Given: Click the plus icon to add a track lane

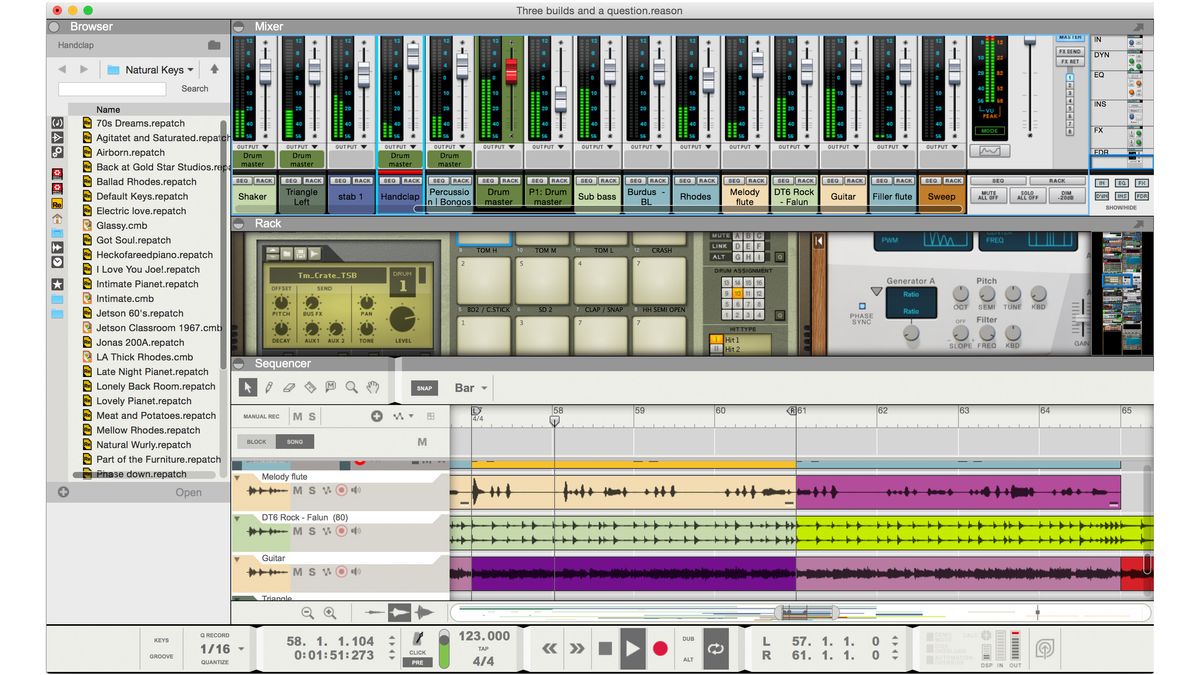Looking at the screenshot, I should pyautogui.click(x=377, y=415).
